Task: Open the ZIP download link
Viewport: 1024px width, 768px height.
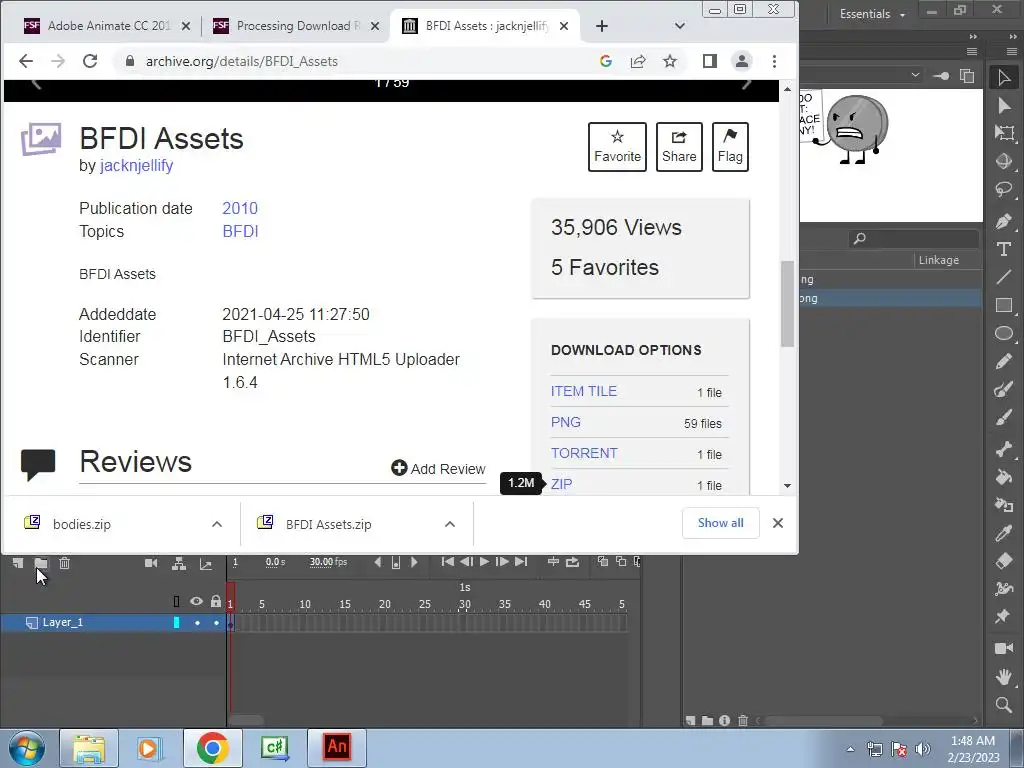Action: 562,484
